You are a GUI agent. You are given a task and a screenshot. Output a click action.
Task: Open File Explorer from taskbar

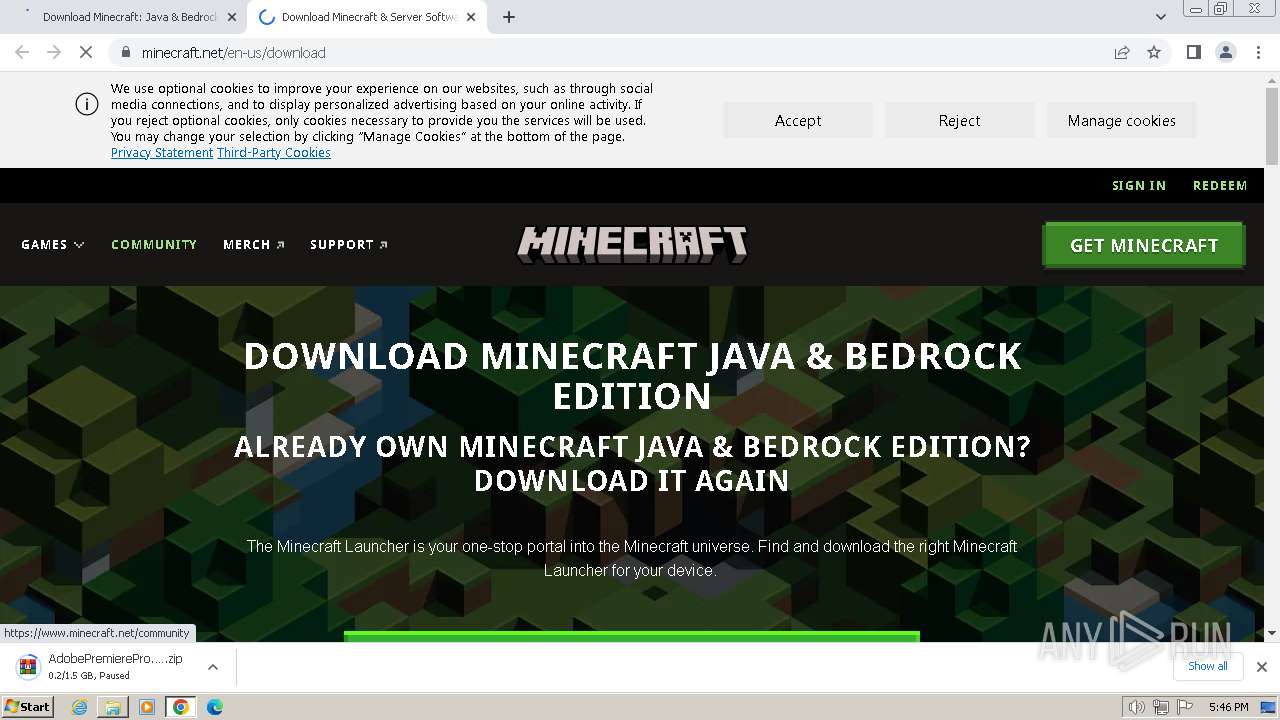(113, 707)
